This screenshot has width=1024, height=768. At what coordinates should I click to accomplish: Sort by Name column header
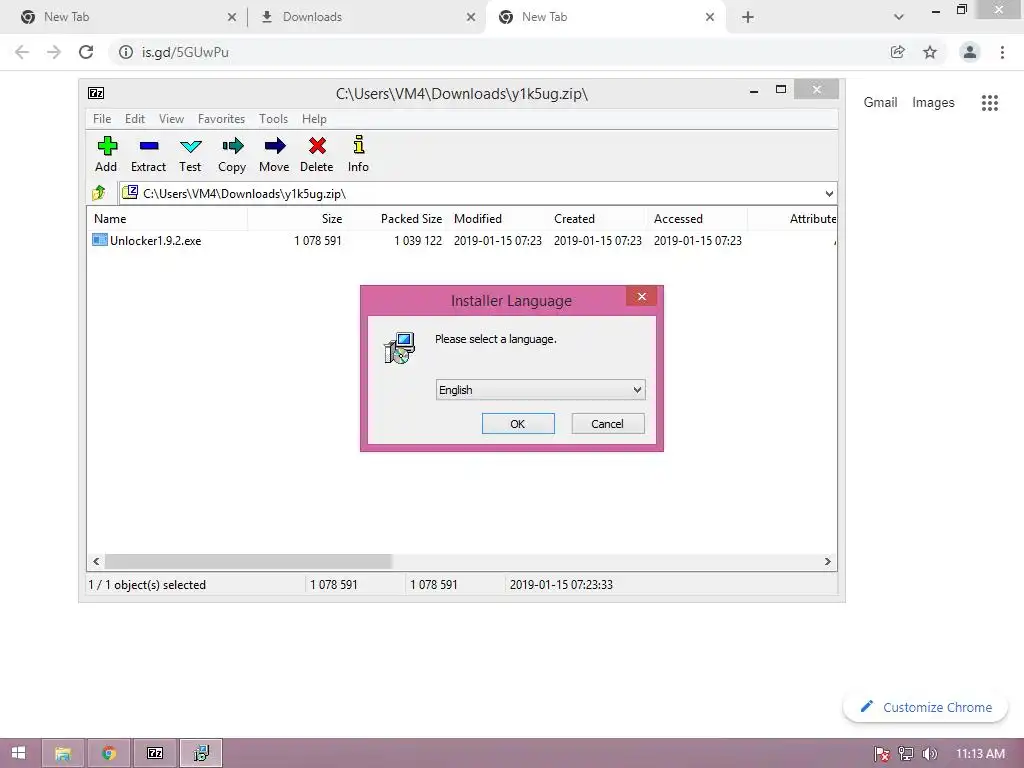[x=167, y=219]
